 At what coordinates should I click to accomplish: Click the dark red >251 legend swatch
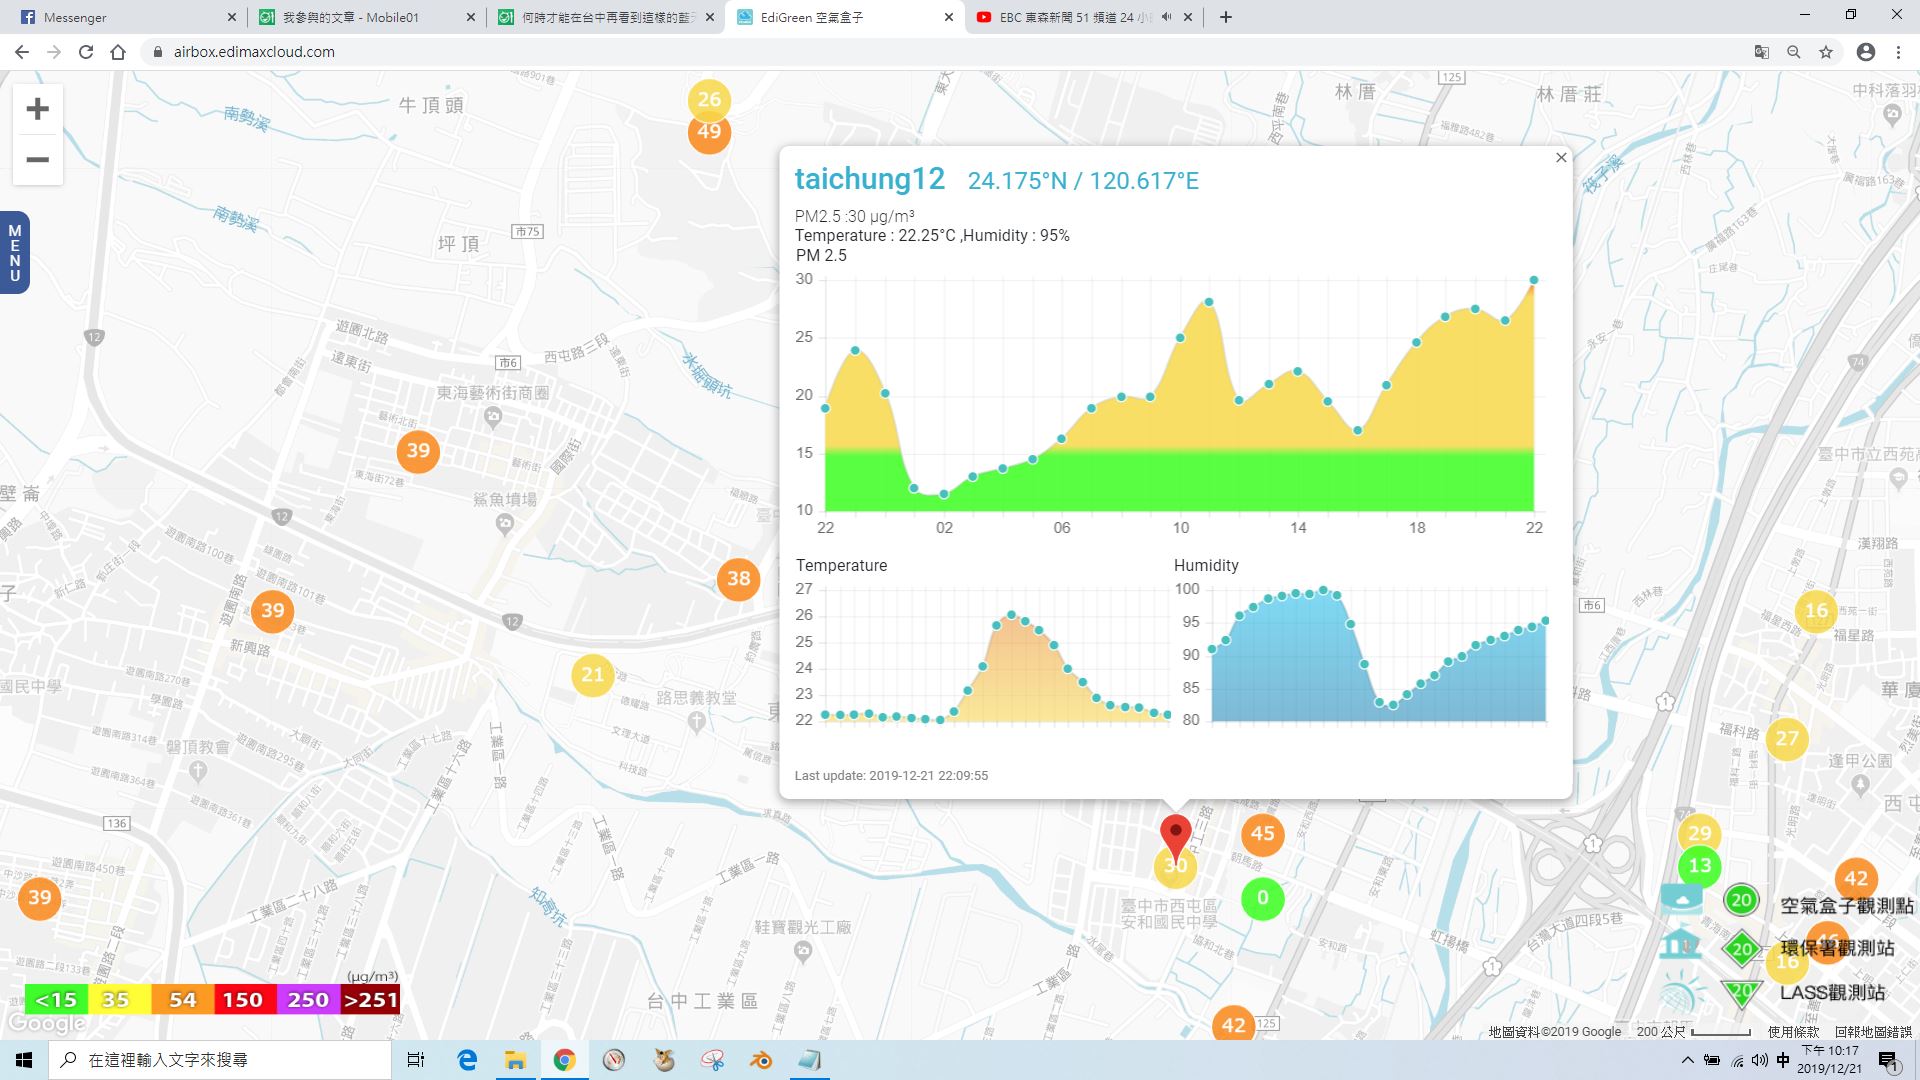[370, 1000]
